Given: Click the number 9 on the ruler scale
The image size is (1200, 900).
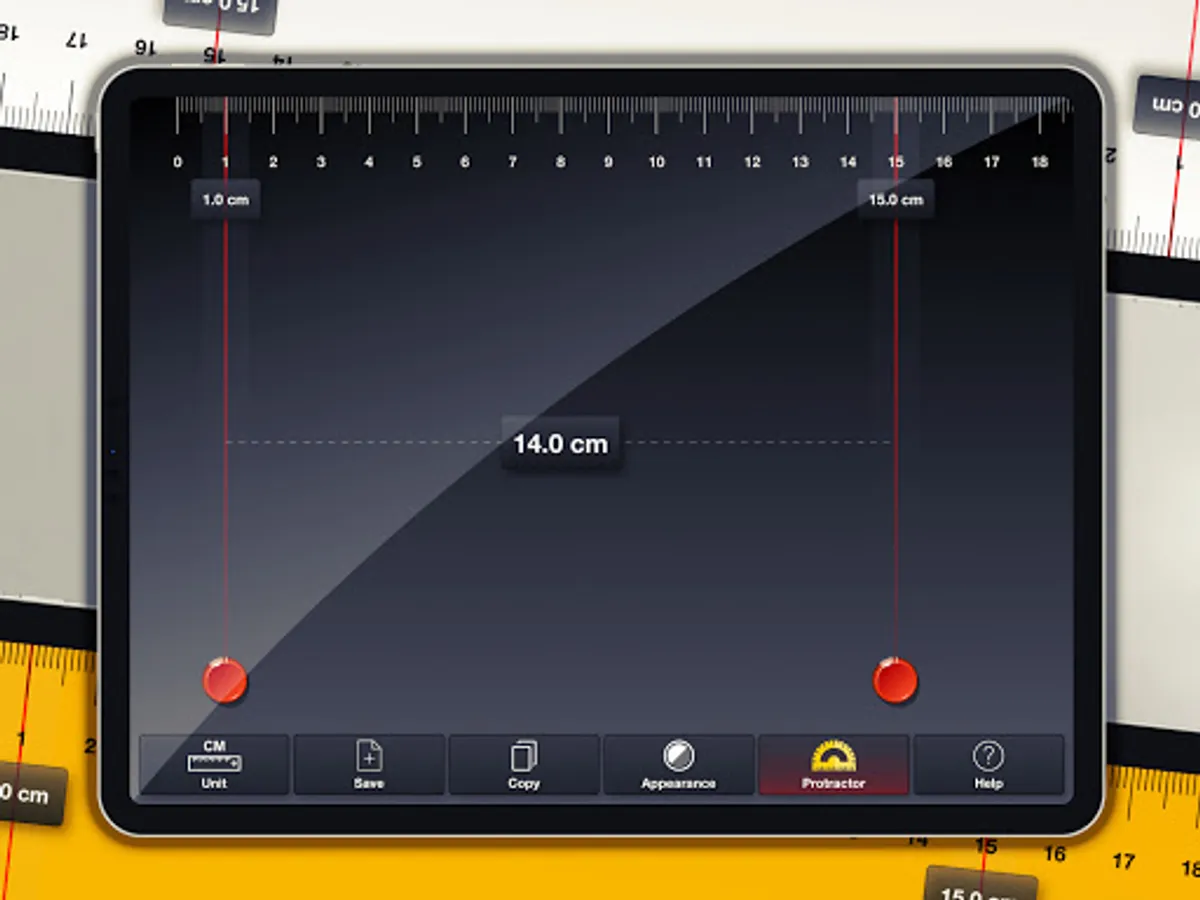Looking at the screenshot, I should coord(608,162).
